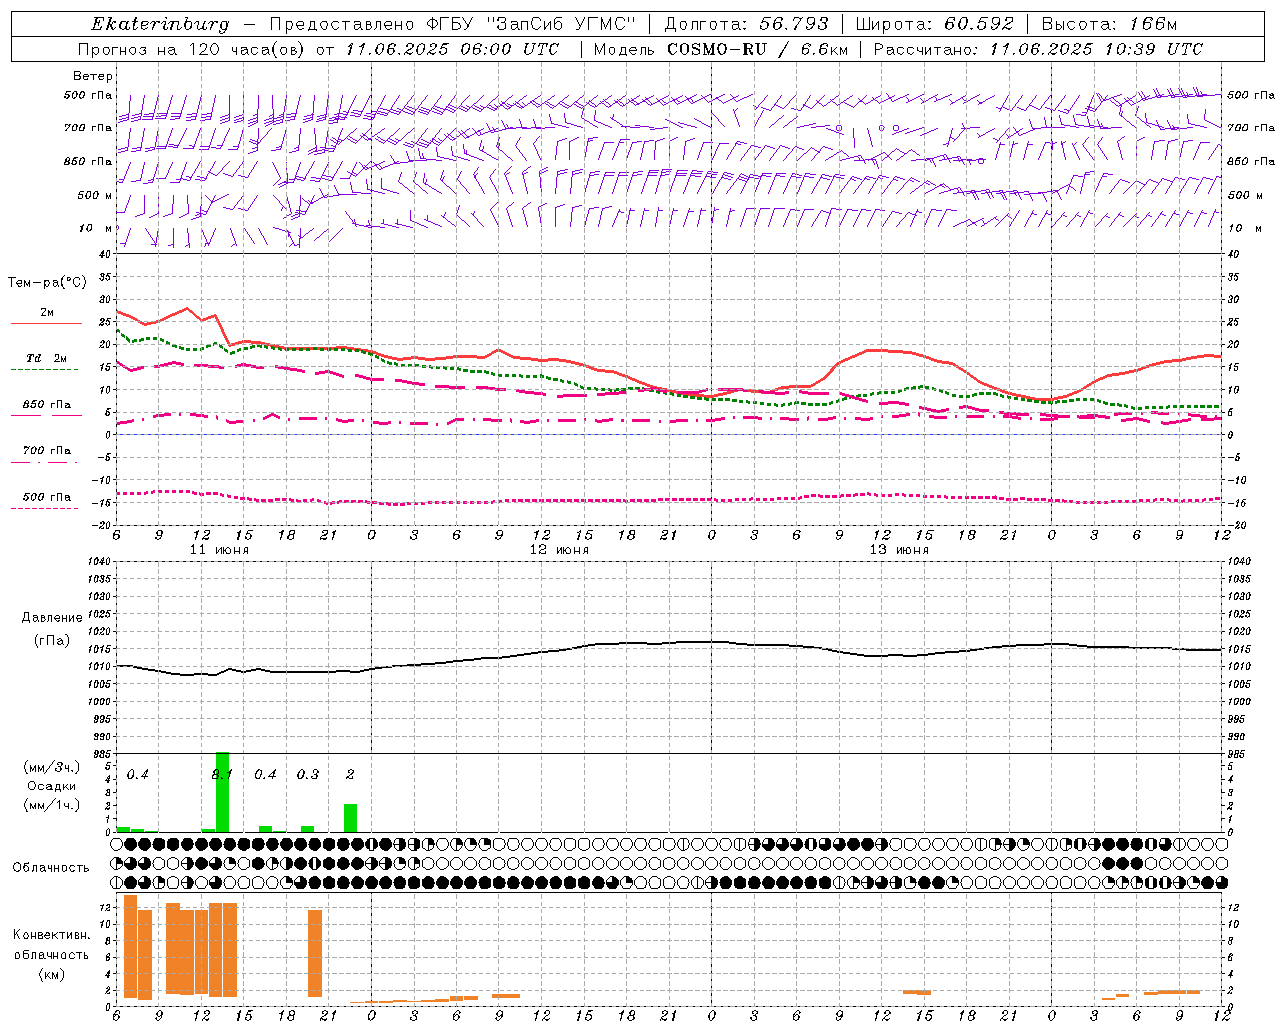
Task: Click the 'Модель COSMO-RU / 6.6км' text
Action: pos(720,49)
